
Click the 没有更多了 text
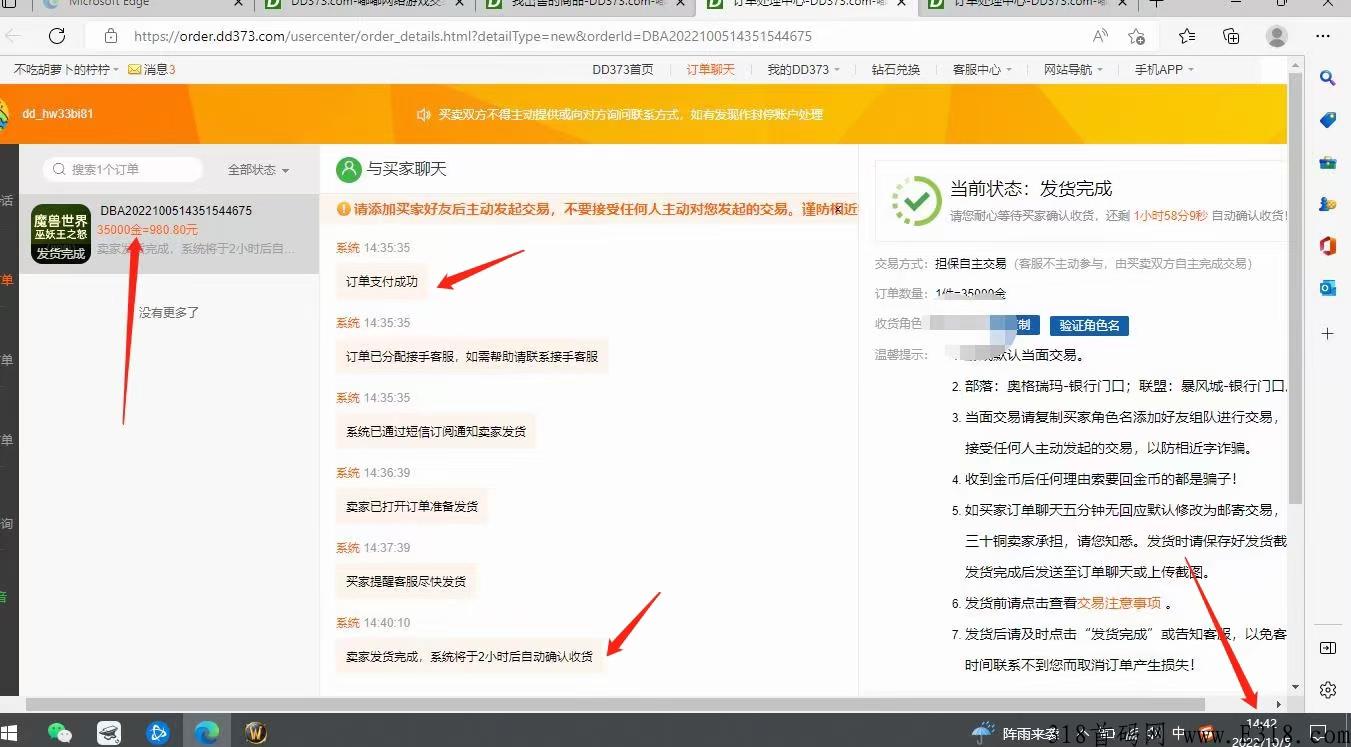(169, 312)
